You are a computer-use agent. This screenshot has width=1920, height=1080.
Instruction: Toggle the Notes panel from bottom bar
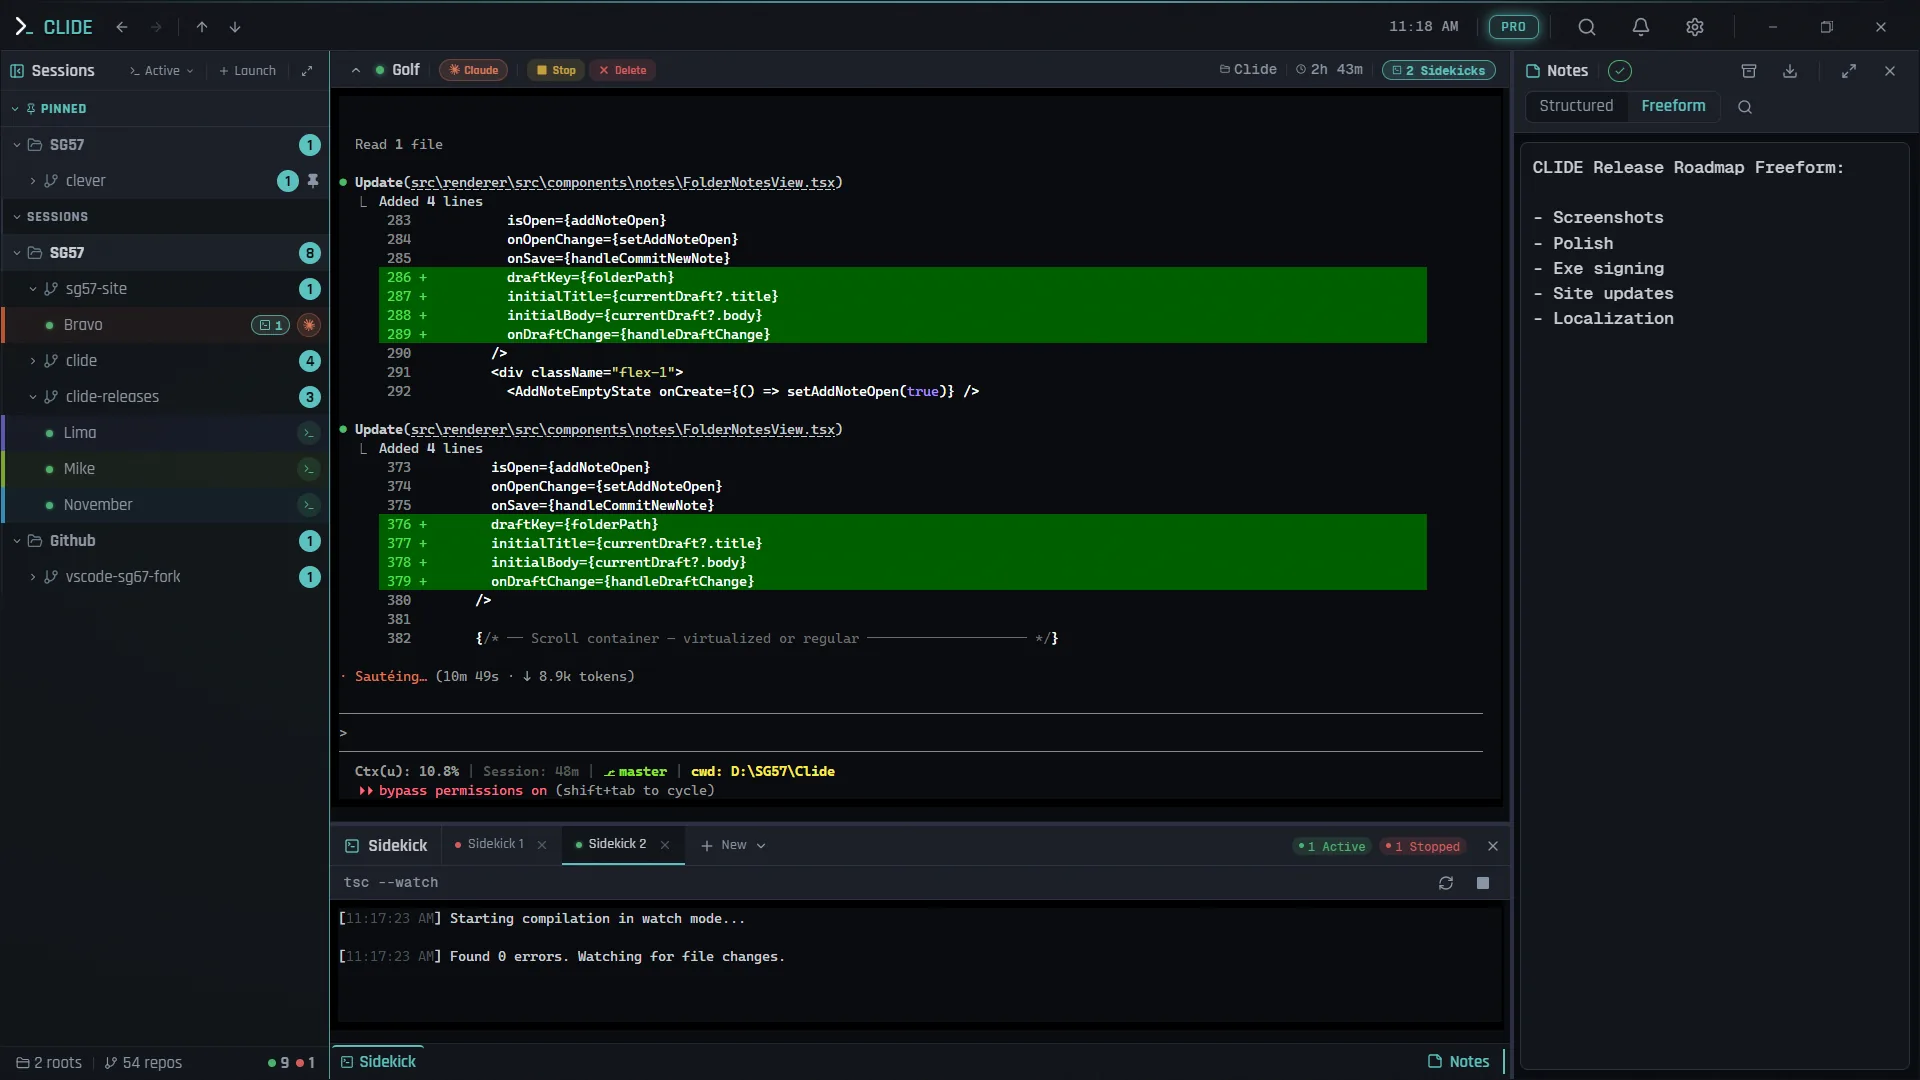[x=1459, y=1062]
